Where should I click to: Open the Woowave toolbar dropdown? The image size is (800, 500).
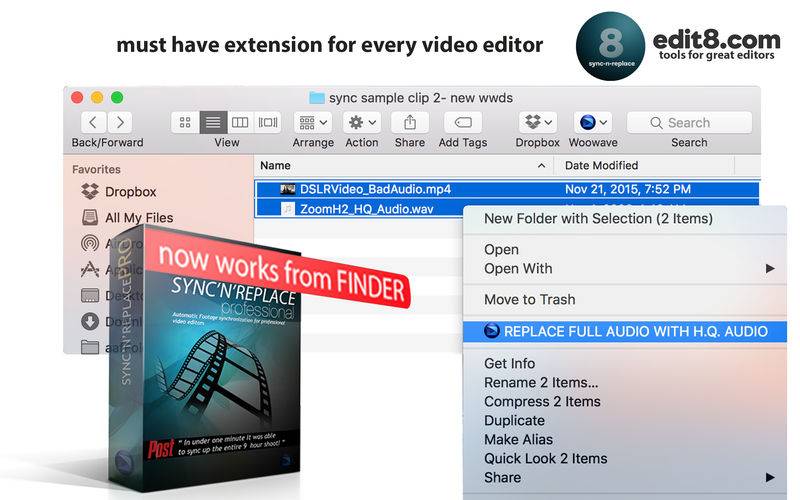point(593,122)
